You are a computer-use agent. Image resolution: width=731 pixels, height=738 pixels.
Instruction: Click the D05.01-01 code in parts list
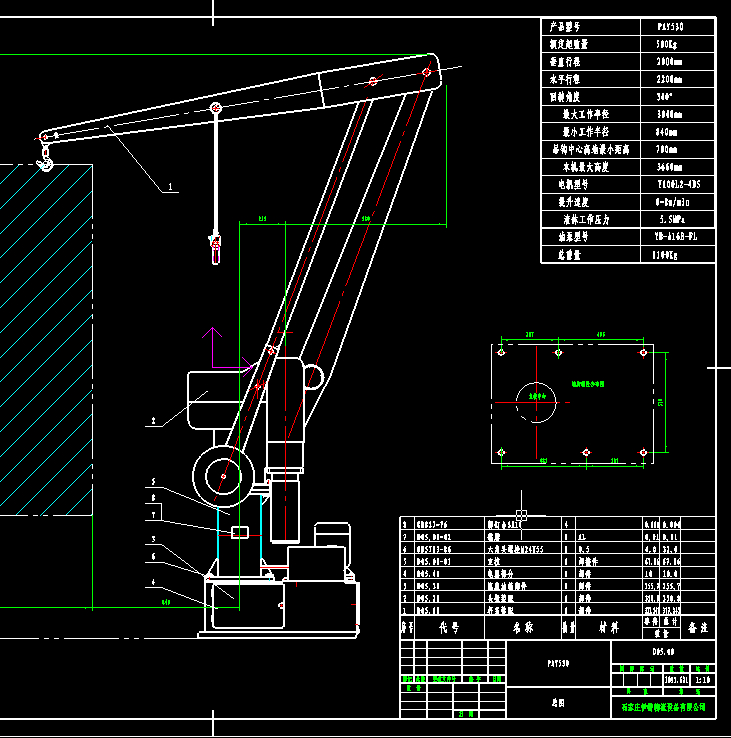point(434,562)
